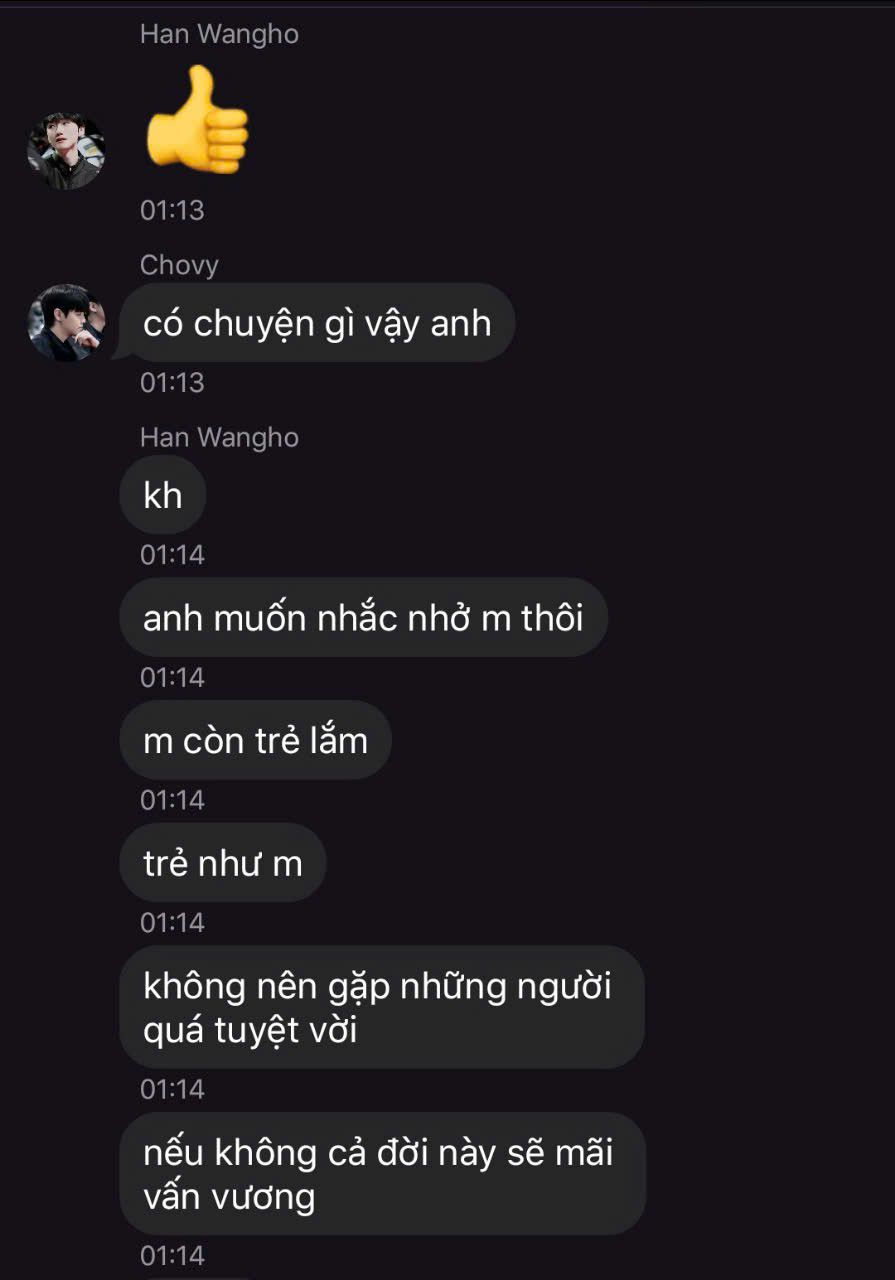Click the 01:14 timestamp below 'kh'
895x1280 pixels.
tap(172, 554)
